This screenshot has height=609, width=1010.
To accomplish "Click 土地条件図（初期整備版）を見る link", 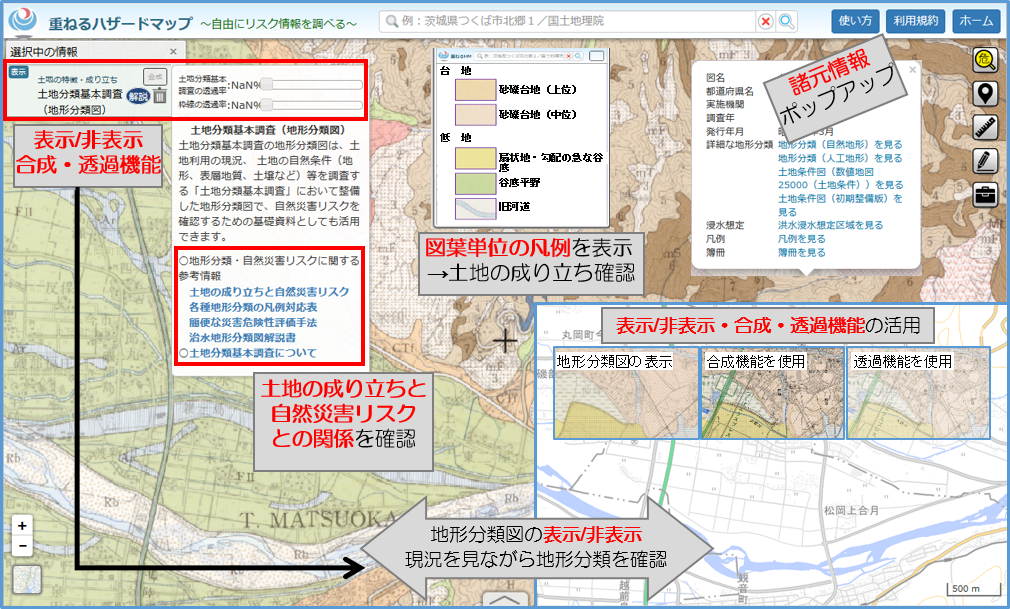I will coord(840,205).
